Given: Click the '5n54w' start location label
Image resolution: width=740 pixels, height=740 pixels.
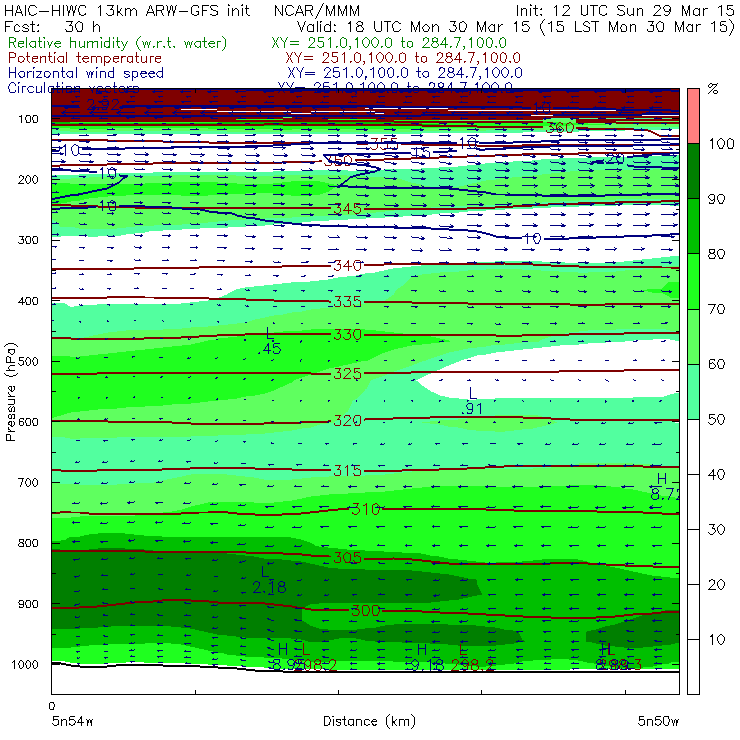Looking at the screenshot, I should coord(73,721).
